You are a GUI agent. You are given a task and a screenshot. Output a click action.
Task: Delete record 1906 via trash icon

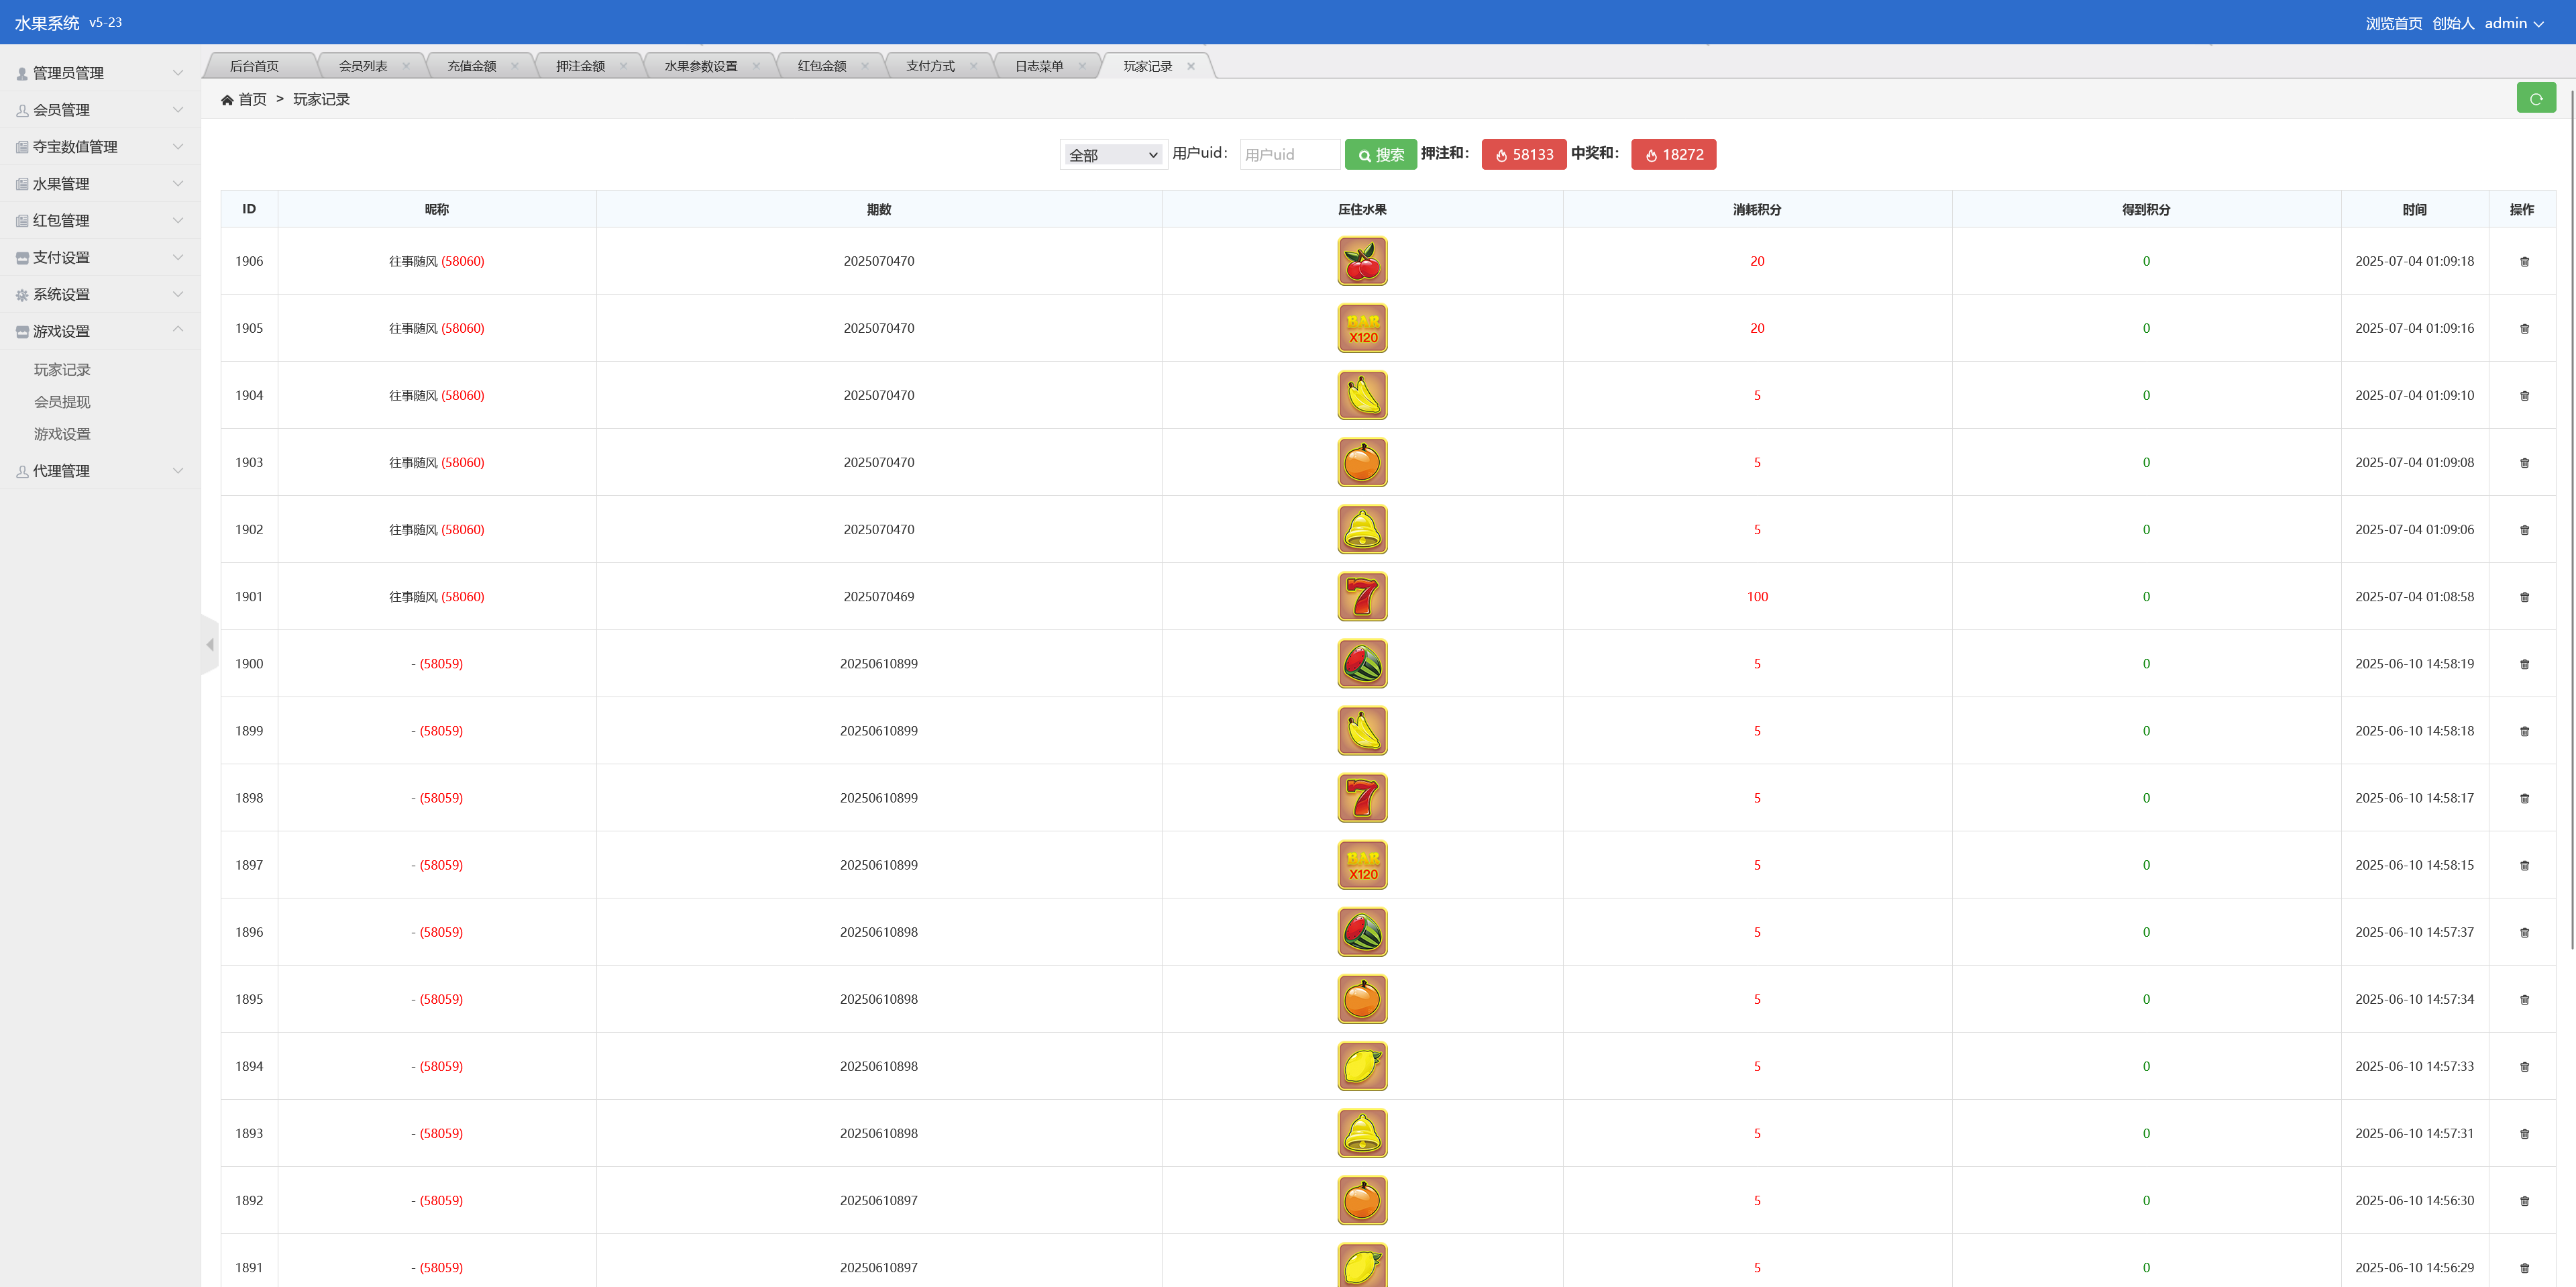click(2524, 262)
